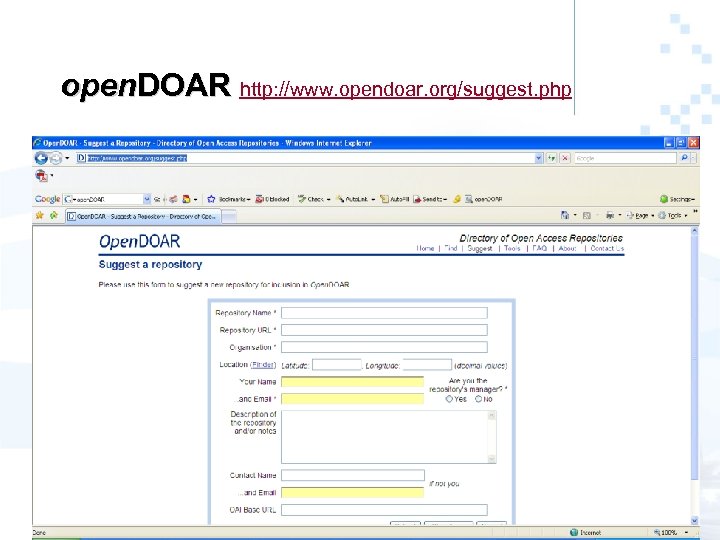Open the FAQ navigation link
Screen dimensions: 720x540
coord(540,248)
